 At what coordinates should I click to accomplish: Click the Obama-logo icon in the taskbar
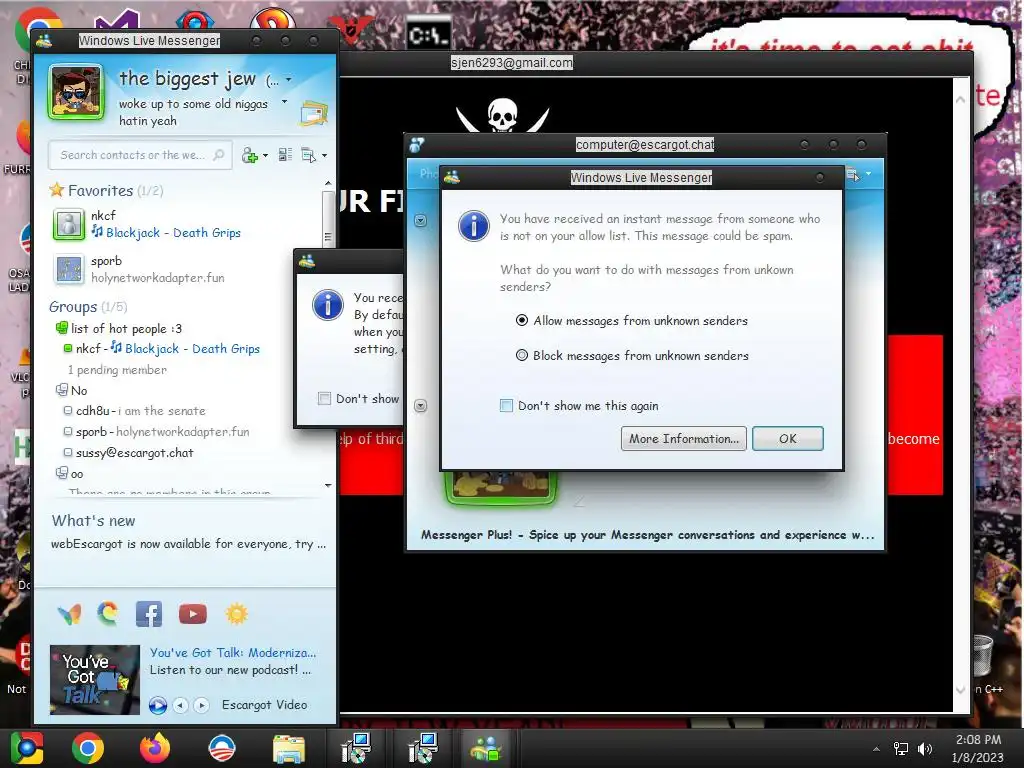[221, 748]
